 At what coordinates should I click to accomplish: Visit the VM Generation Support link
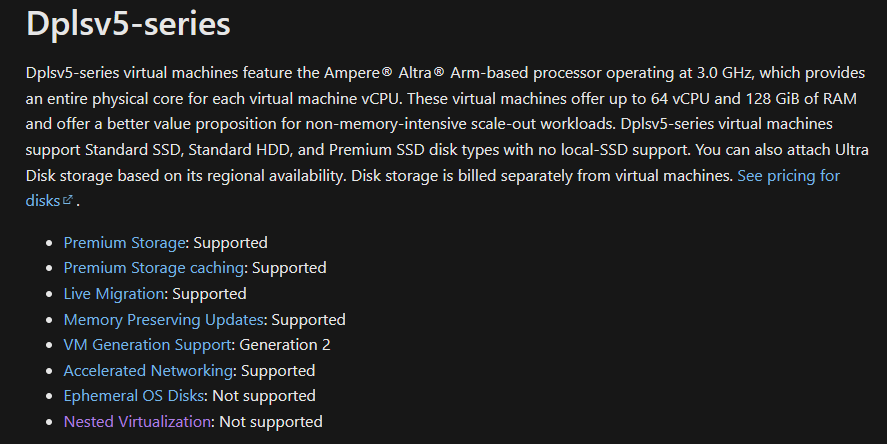point(147,344)
